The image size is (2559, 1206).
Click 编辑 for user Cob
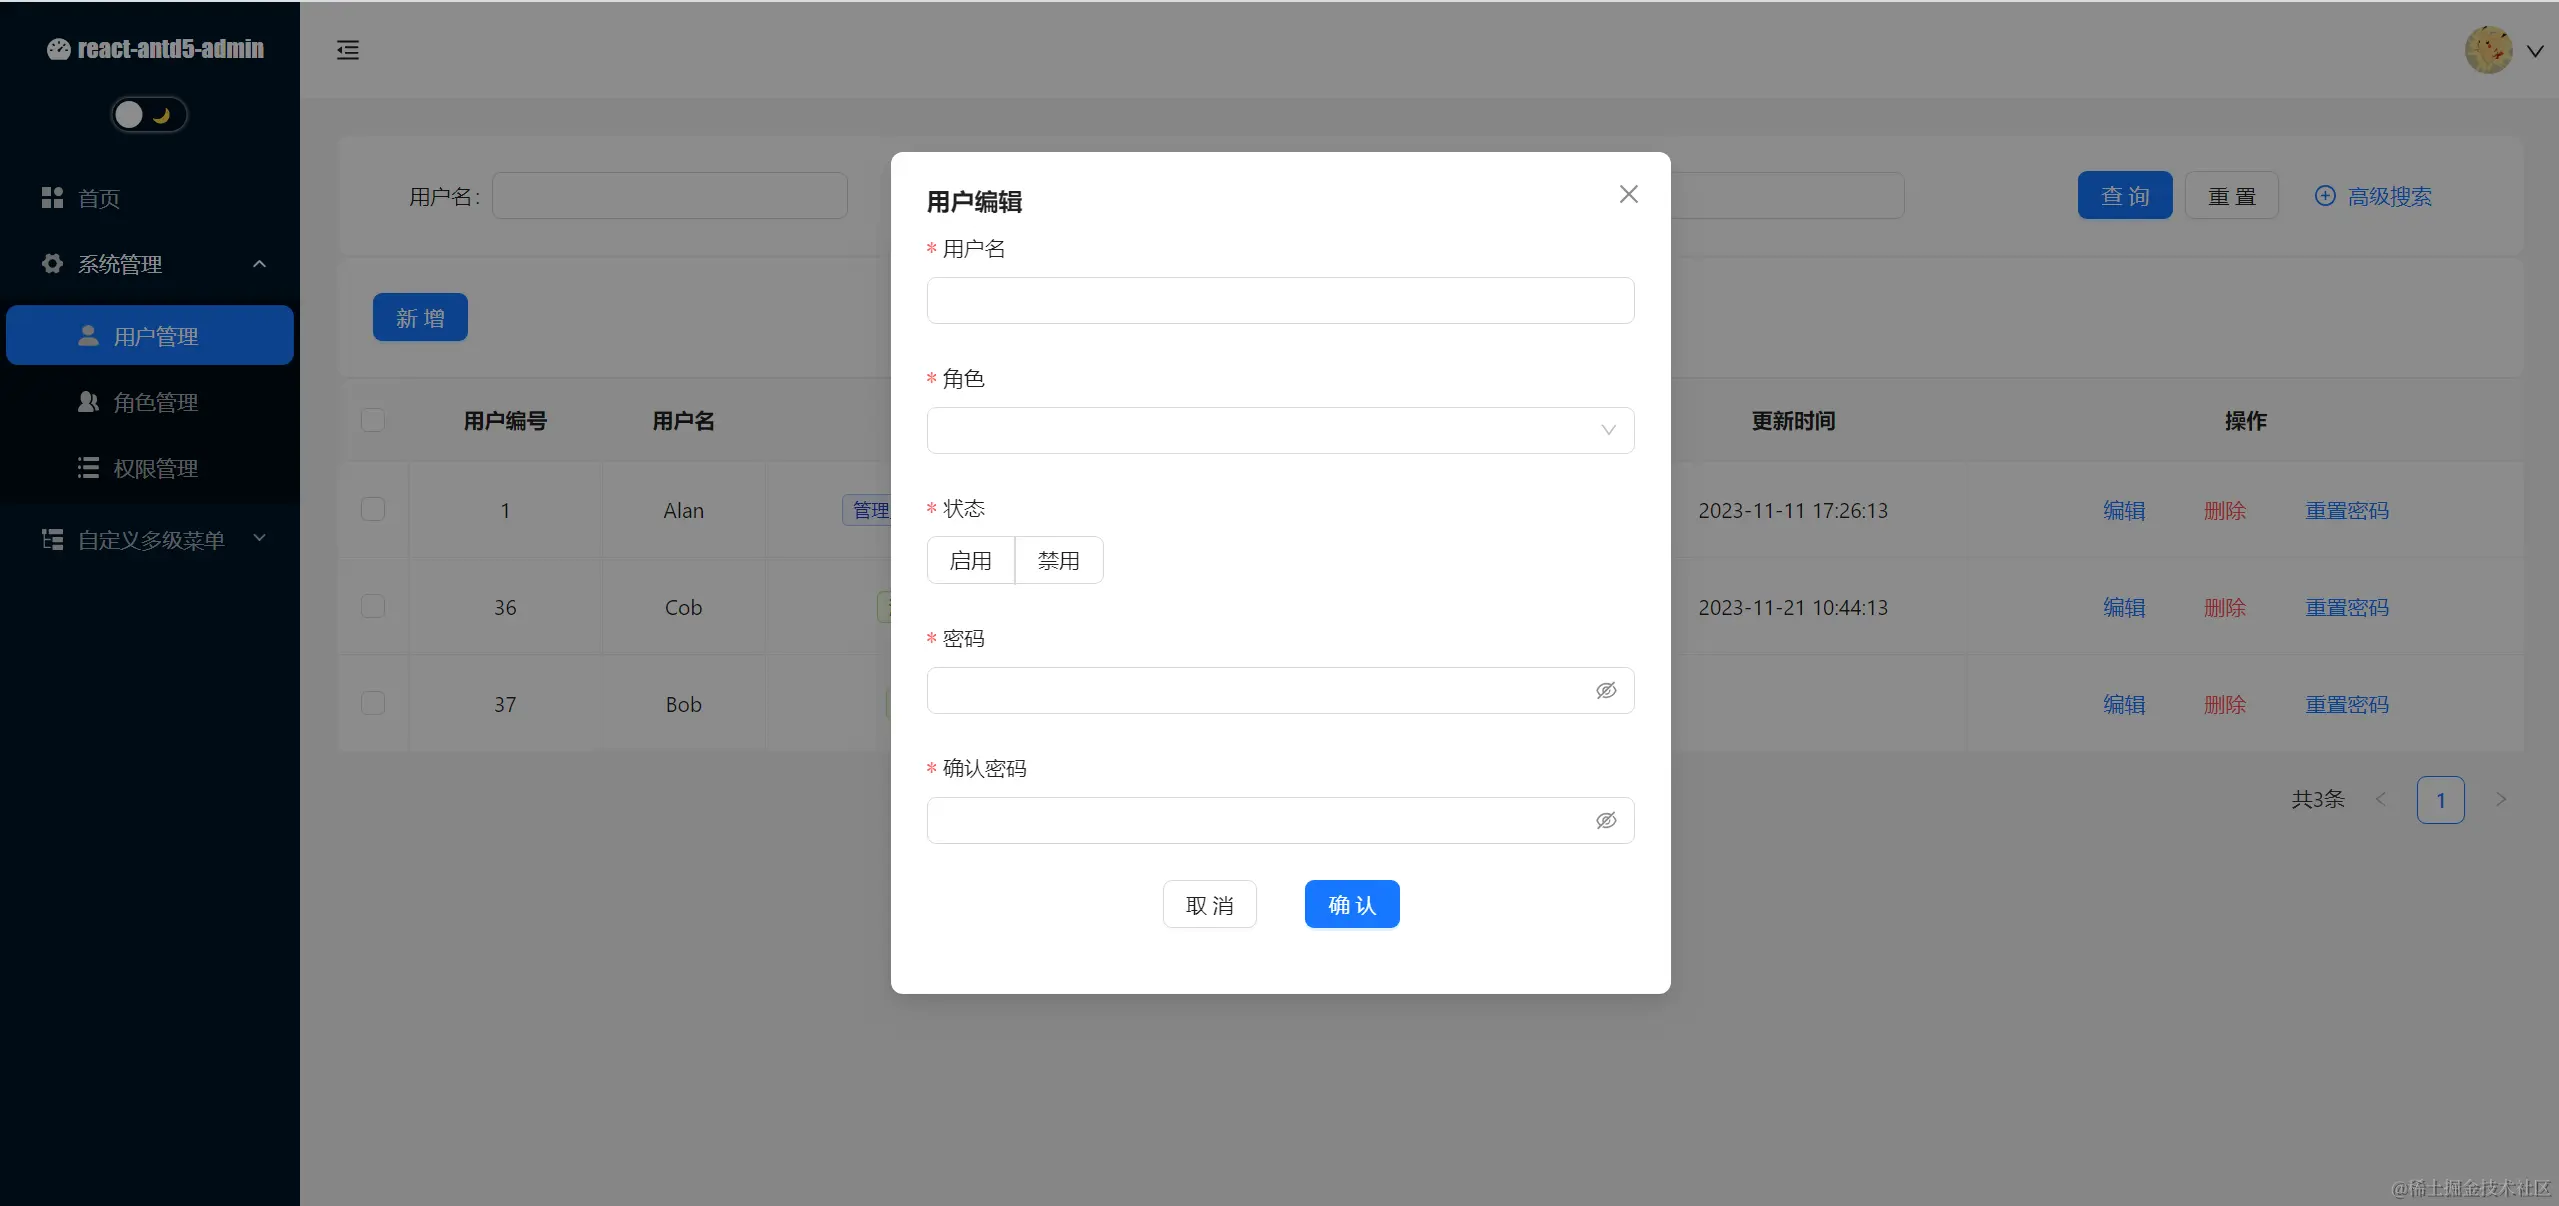(2124, 607)
